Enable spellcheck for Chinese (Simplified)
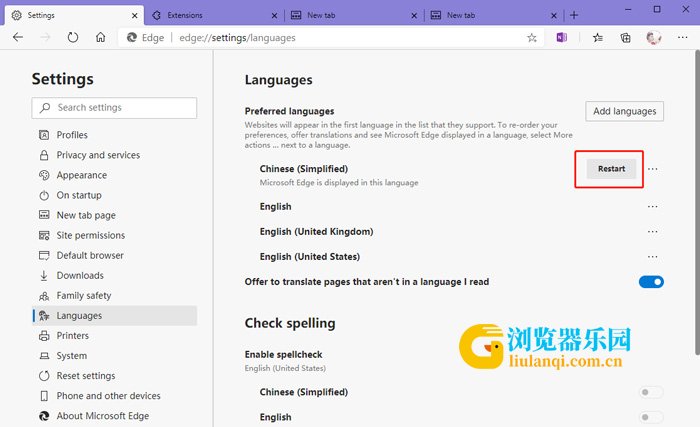Viewport: 700px width, 427px height. tap(651, 393)
